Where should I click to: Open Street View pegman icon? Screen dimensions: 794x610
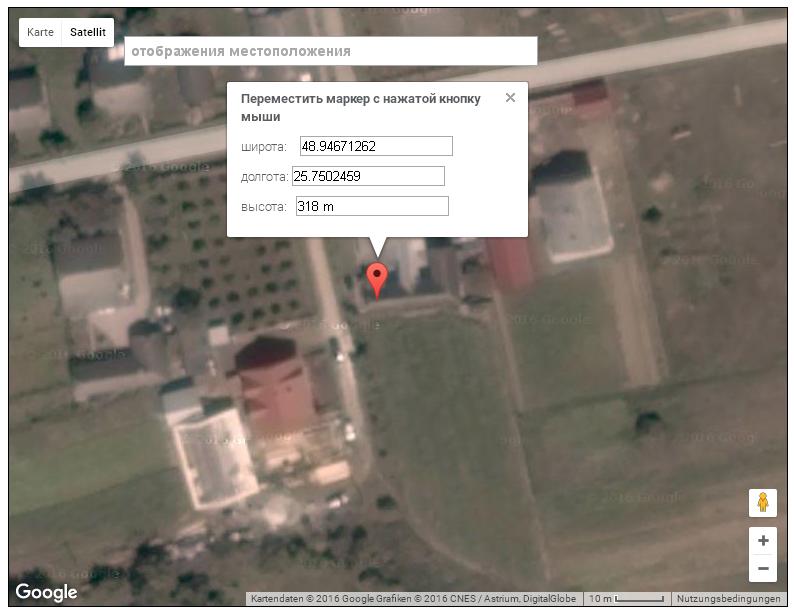[x=763, y=503]
